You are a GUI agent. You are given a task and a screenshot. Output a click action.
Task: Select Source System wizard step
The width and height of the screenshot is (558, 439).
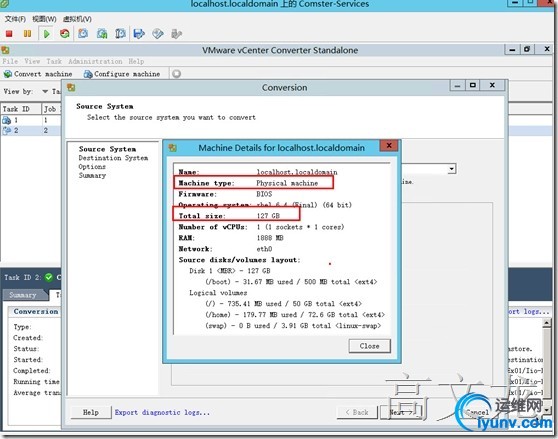click(107, 149)
